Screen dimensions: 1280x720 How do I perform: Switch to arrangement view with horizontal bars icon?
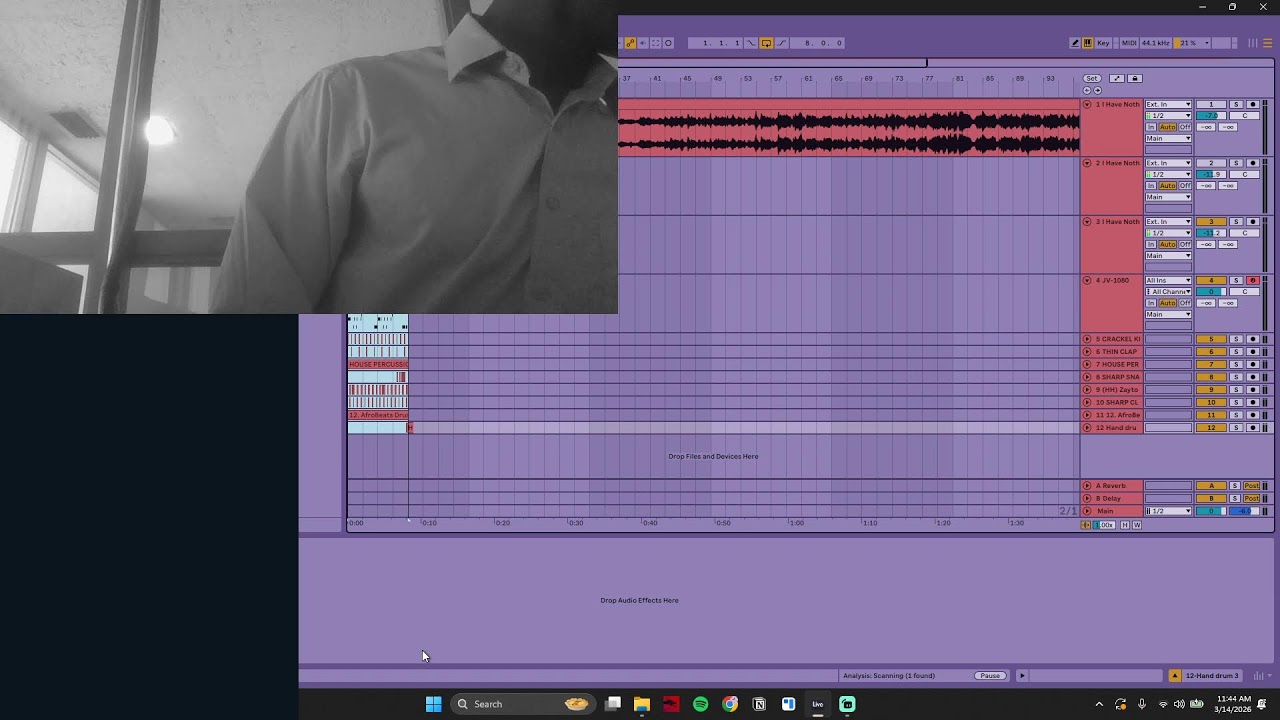click(1267, 43)
